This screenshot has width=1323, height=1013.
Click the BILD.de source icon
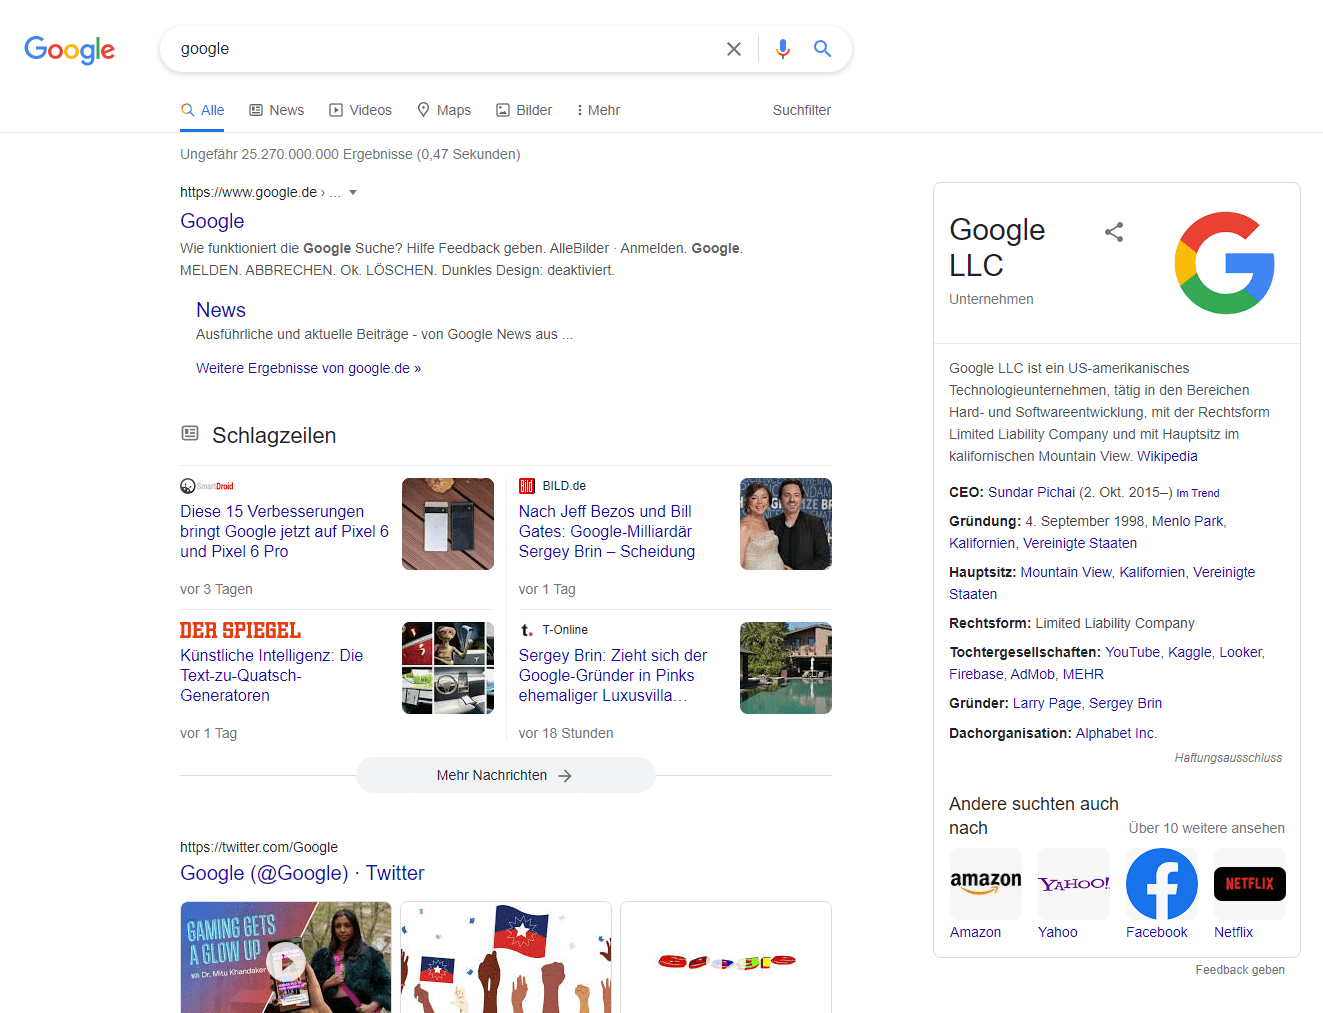coord(527,486)
